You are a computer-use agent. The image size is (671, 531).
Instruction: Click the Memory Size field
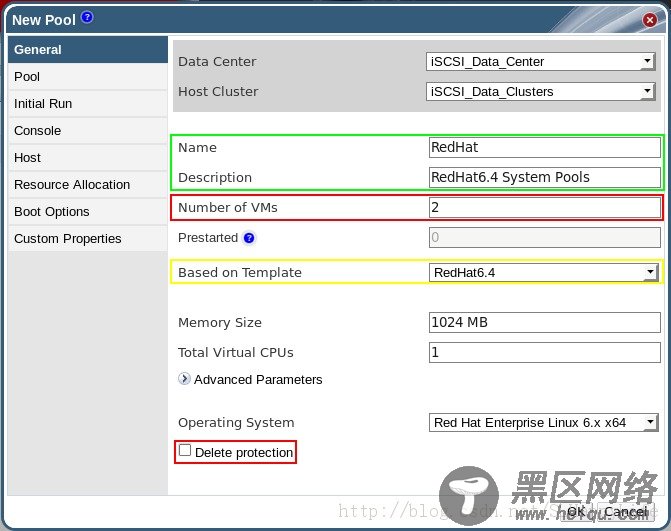click(545, 322)
